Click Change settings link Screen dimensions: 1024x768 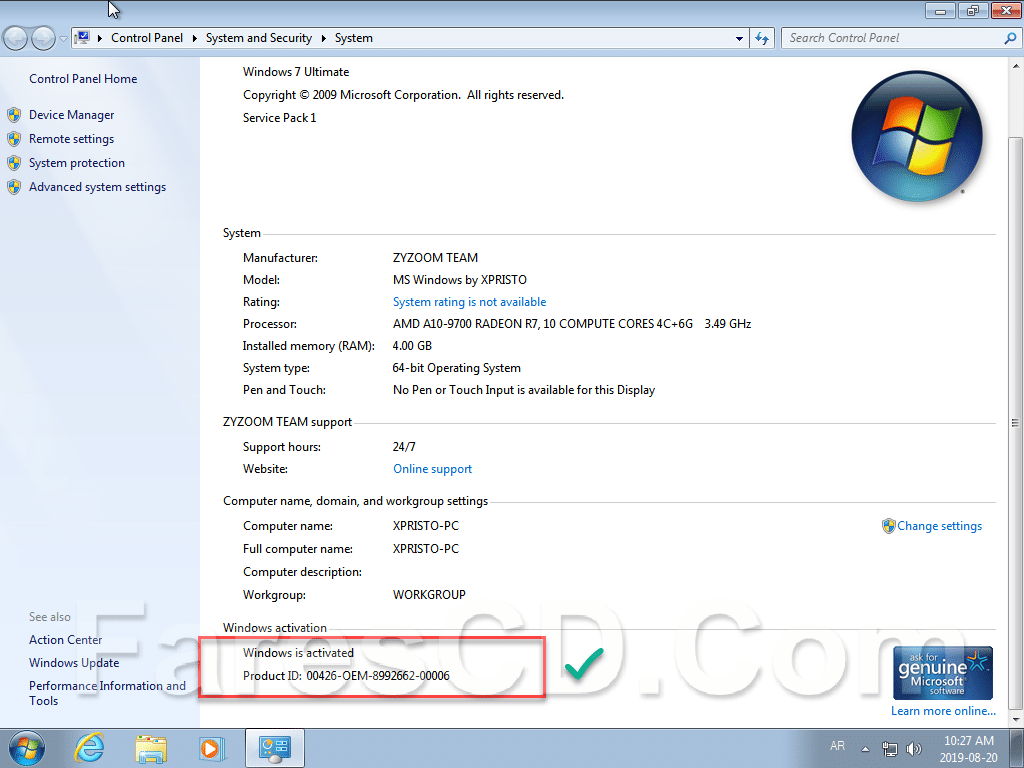click(939, 526)
